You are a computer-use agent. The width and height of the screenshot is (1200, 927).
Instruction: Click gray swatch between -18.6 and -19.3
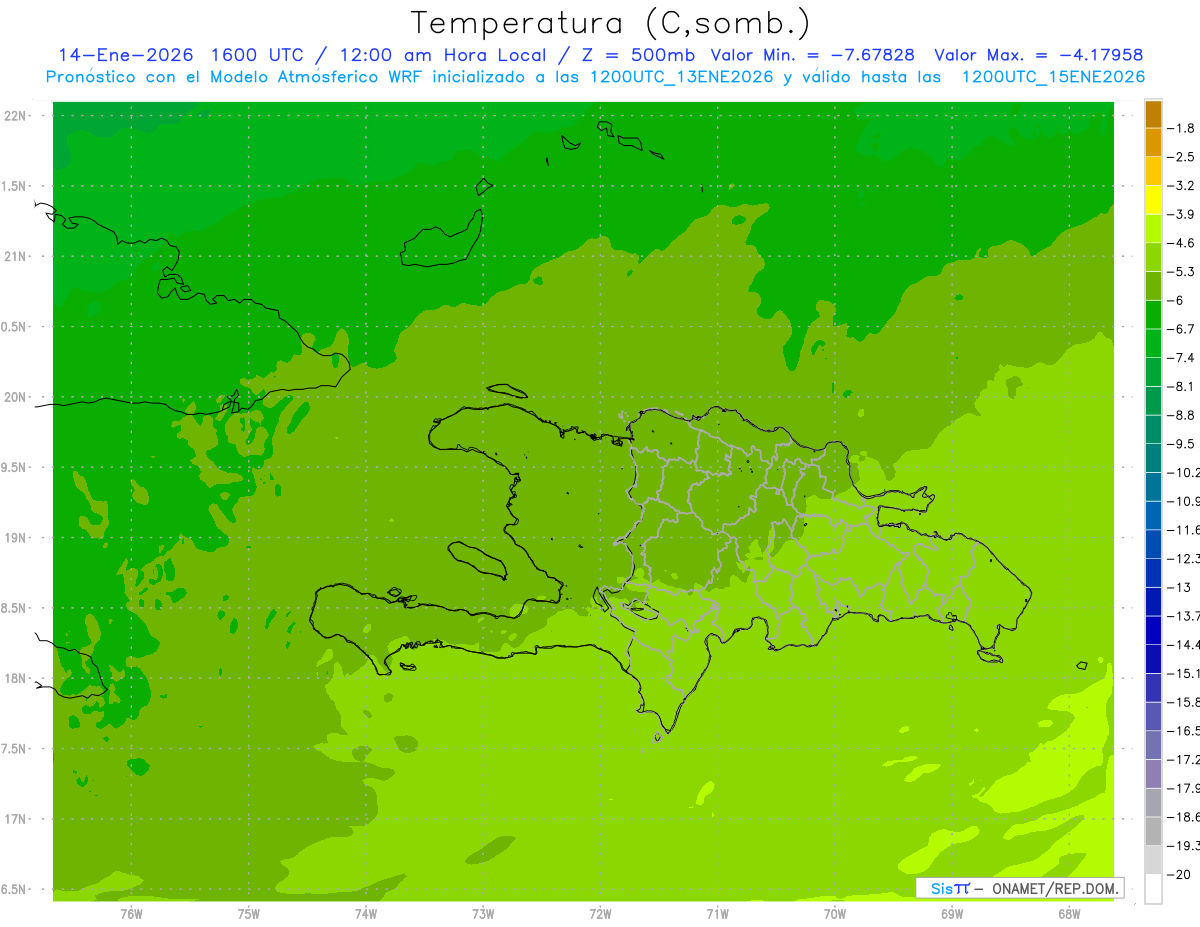(x=1153, y=831)
